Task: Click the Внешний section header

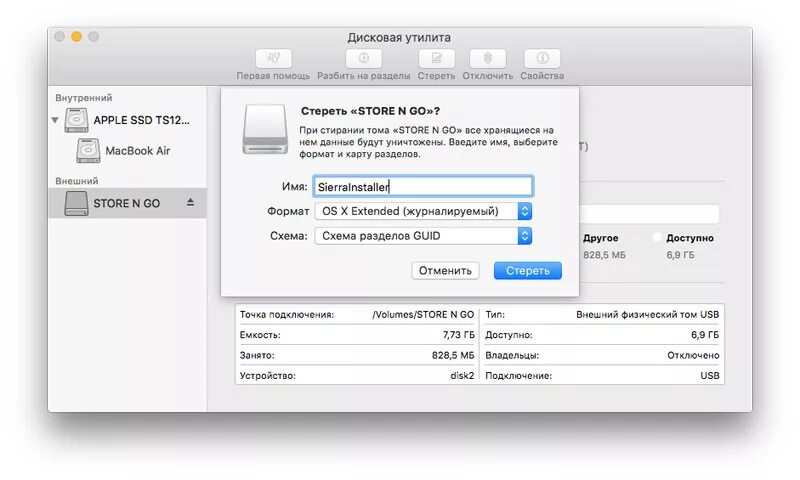Action: [x=77, y=181]
